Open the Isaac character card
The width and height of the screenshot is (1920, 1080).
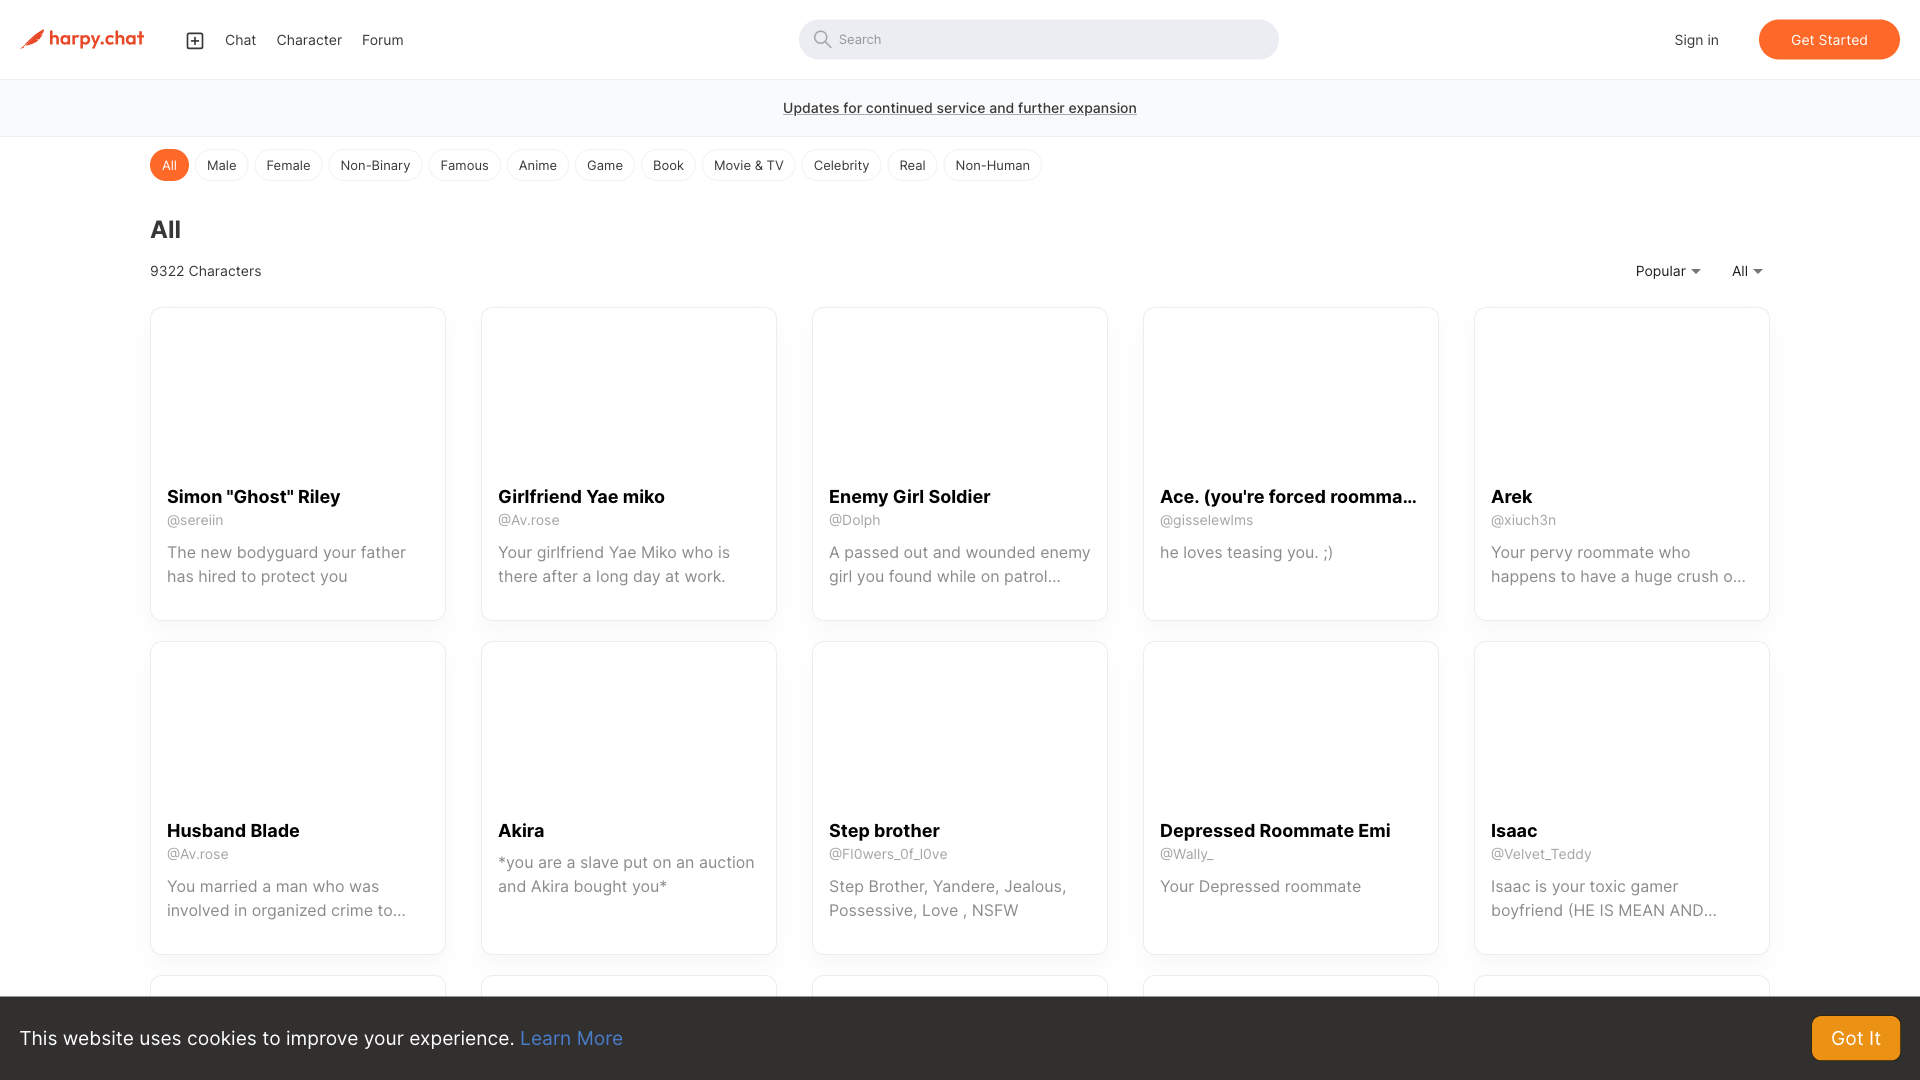point(1622,798)
